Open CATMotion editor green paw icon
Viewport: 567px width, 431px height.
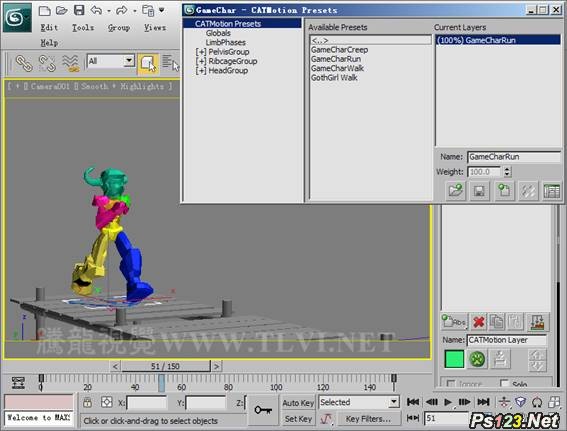[x=477, y=359]
